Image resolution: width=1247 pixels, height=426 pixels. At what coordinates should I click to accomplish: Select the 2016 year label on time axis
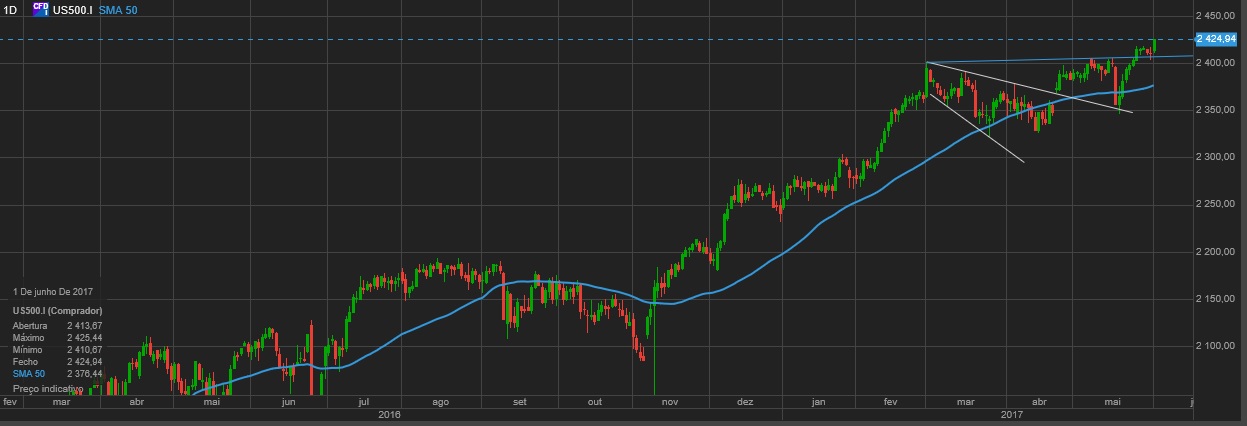click(389, 413)
